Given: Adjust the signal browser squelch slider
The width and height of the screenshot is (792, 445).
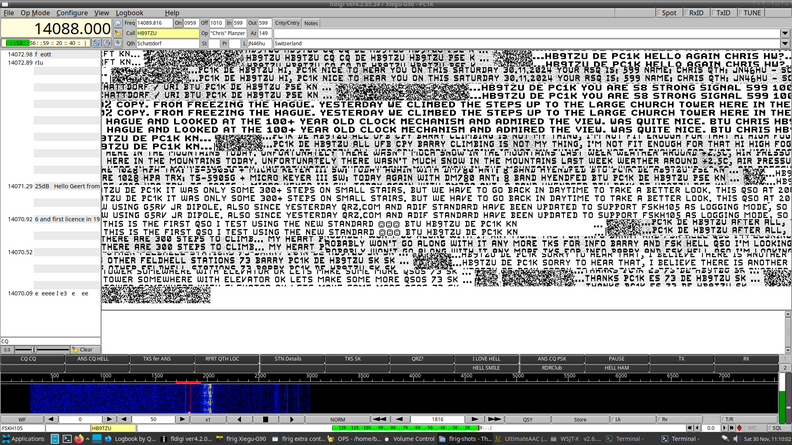Looking at the screenshot, I should click(42, 350).
